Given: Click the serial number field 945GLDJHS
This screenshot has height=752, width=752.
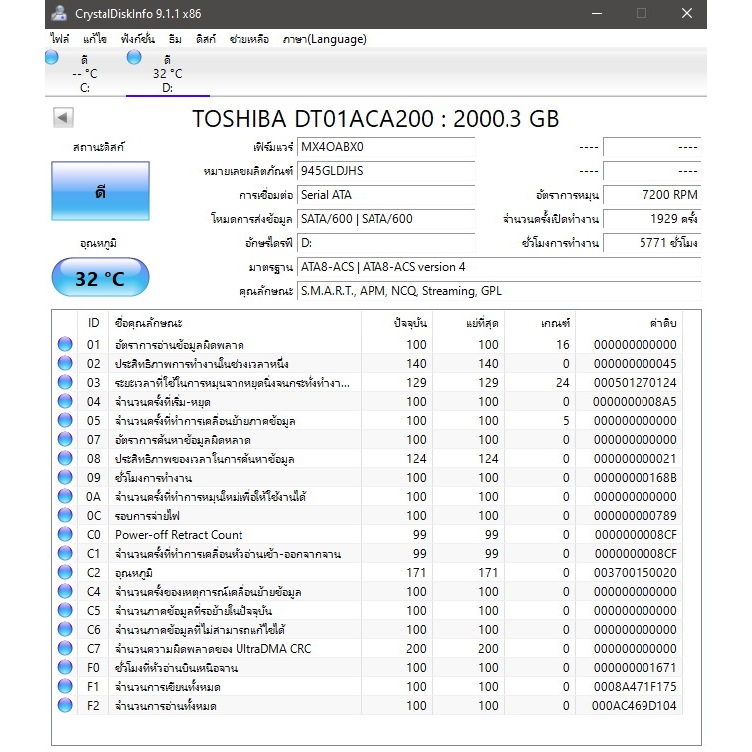Looking at the screenshot, I should pos(385,171).
